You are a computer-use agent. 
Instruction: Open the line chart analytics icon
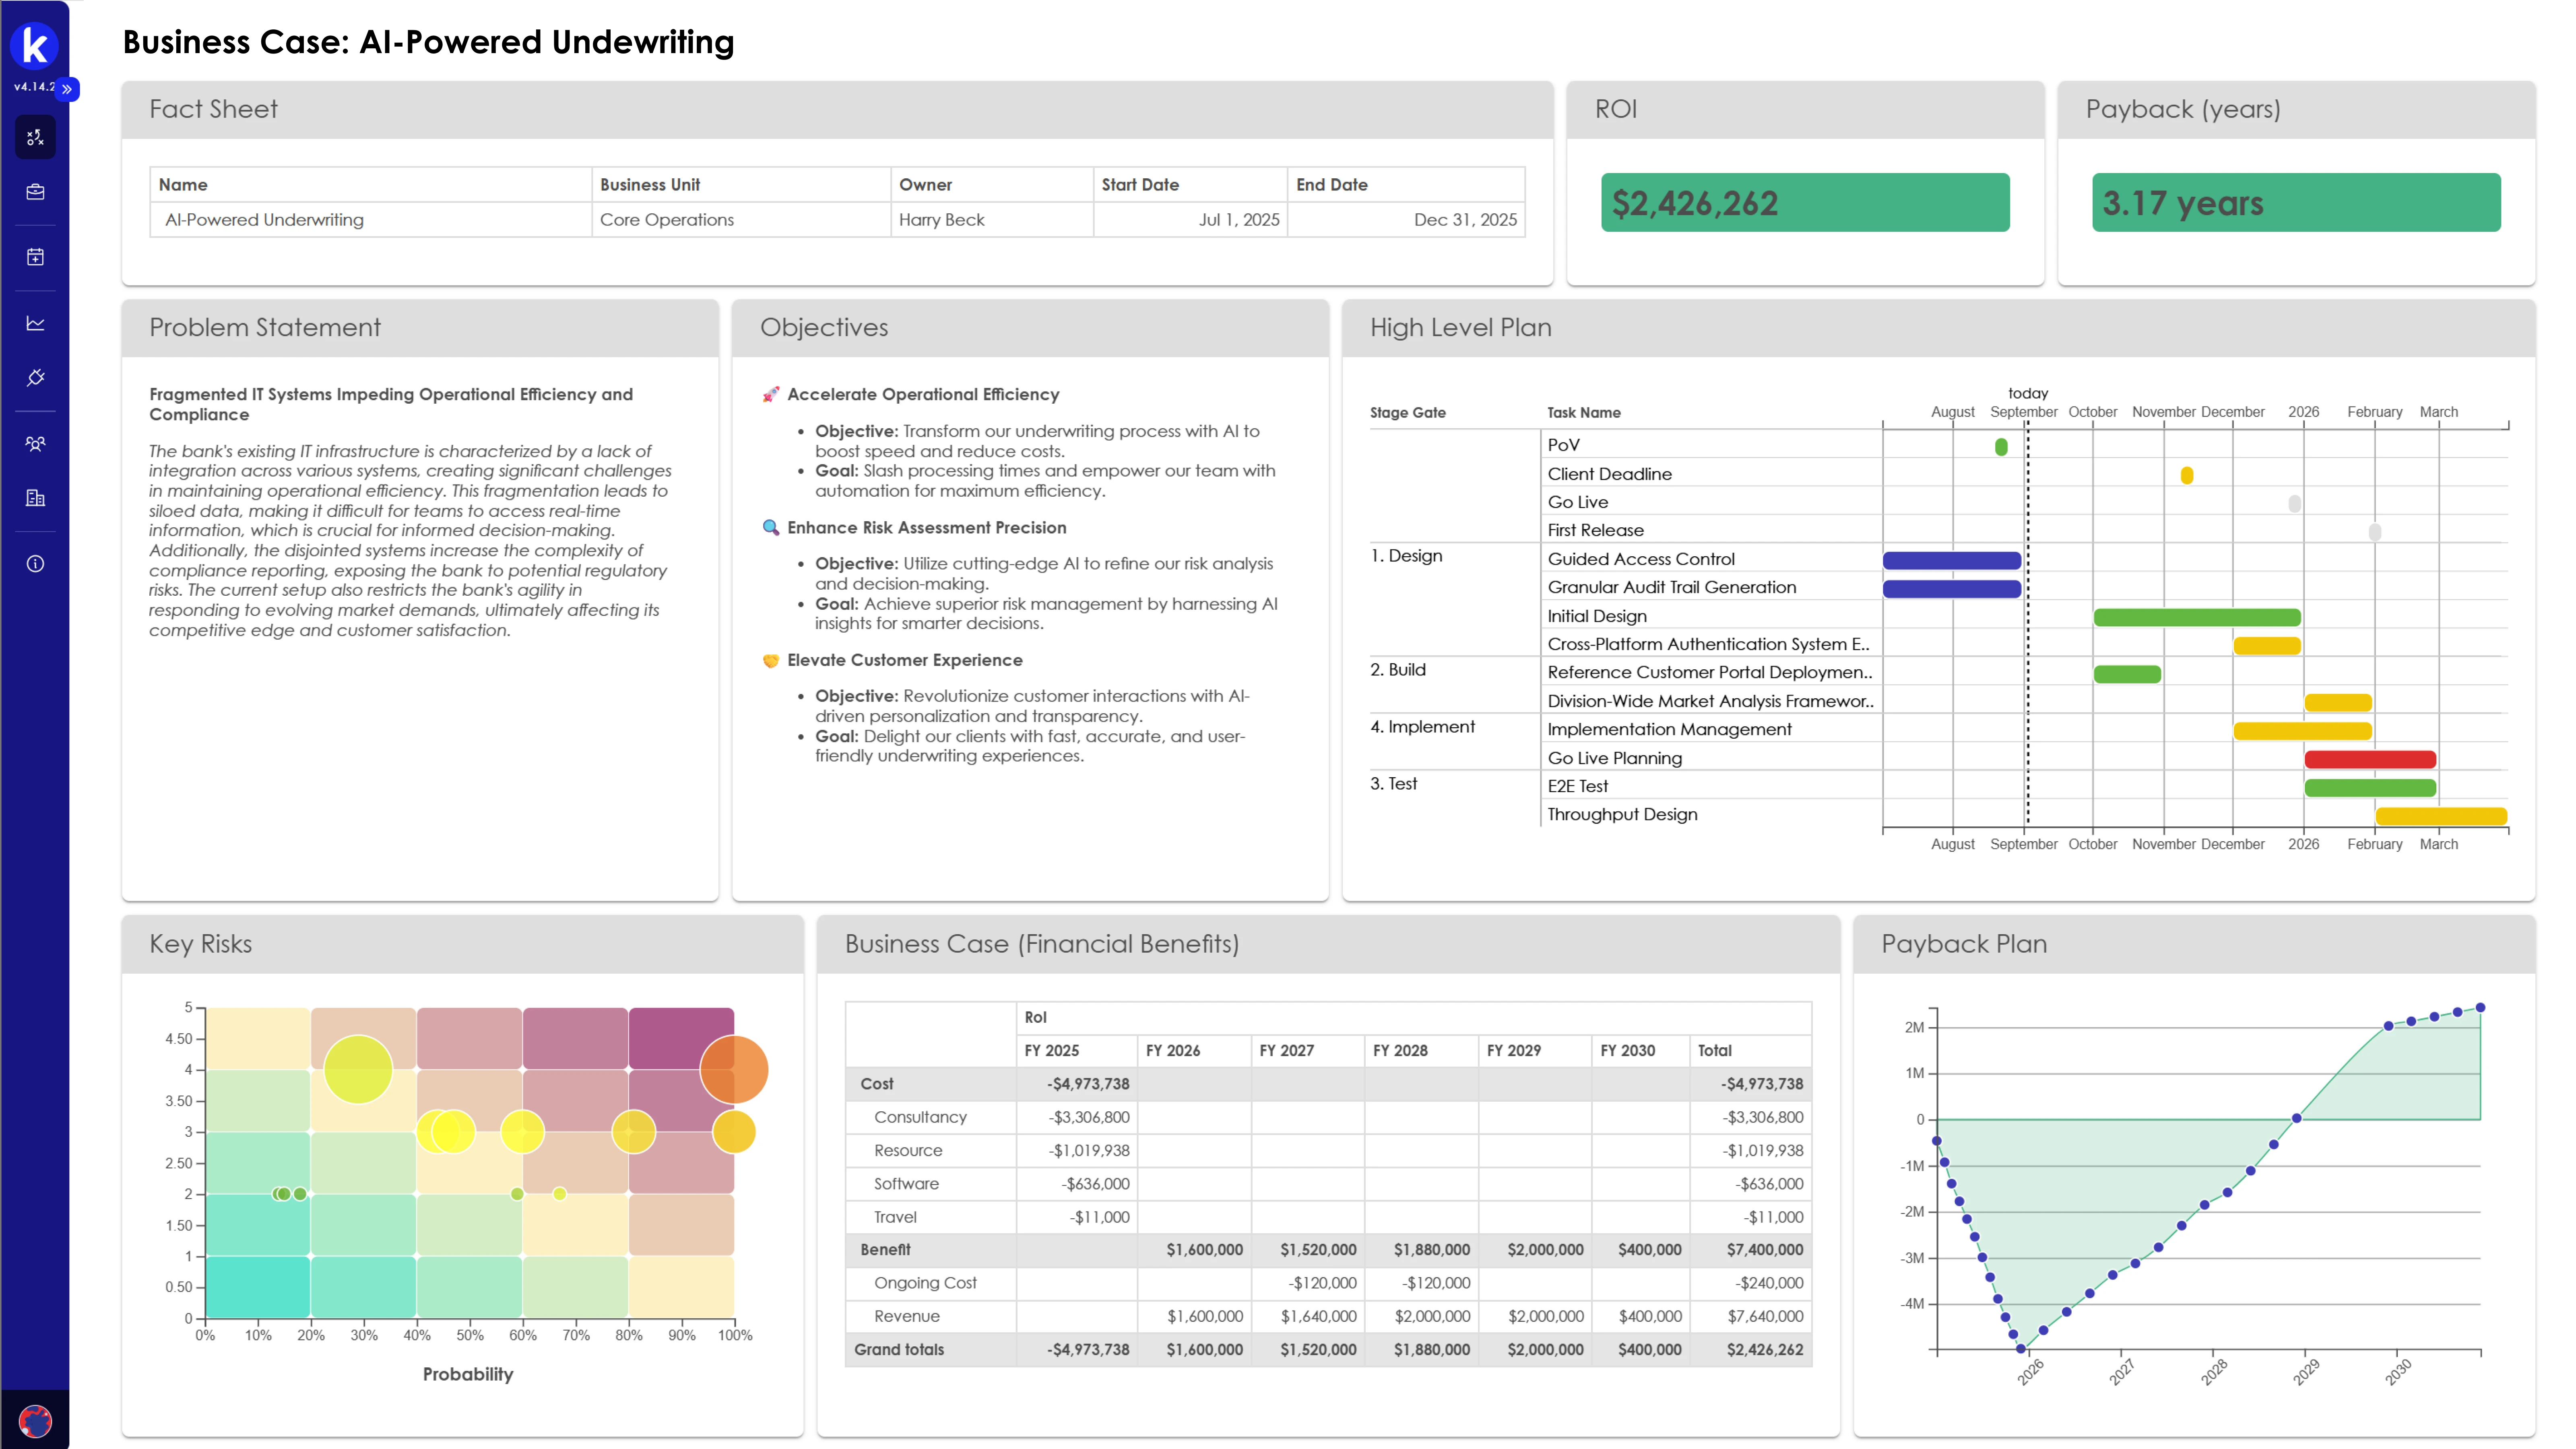click(x=35, y=323)
